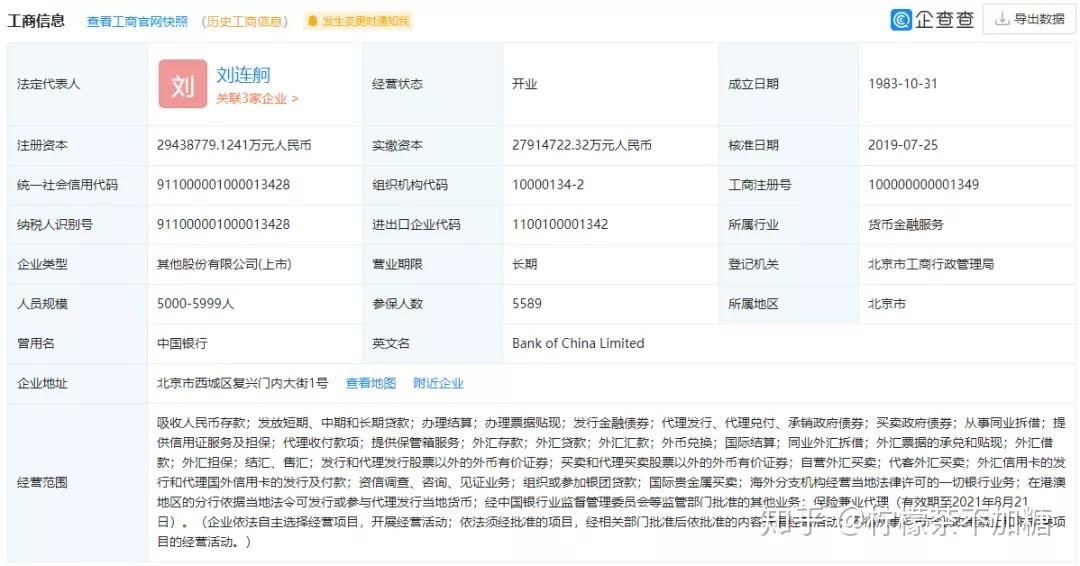Open 查看工商官网快照 link
The height and width of the screenshot is (566, 1080).
click(x=137, y=21)
